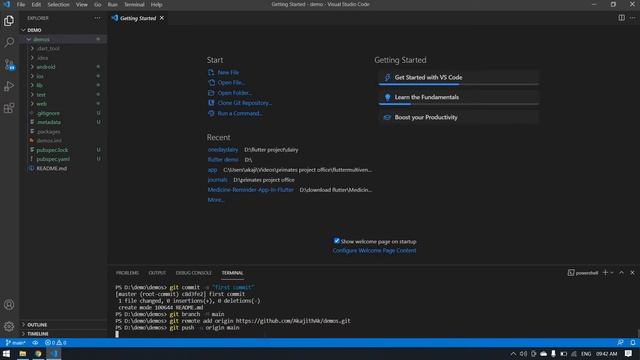The width and height of the screenshot is (640, 360).
Task: Open the File menu
Action: 21,4
